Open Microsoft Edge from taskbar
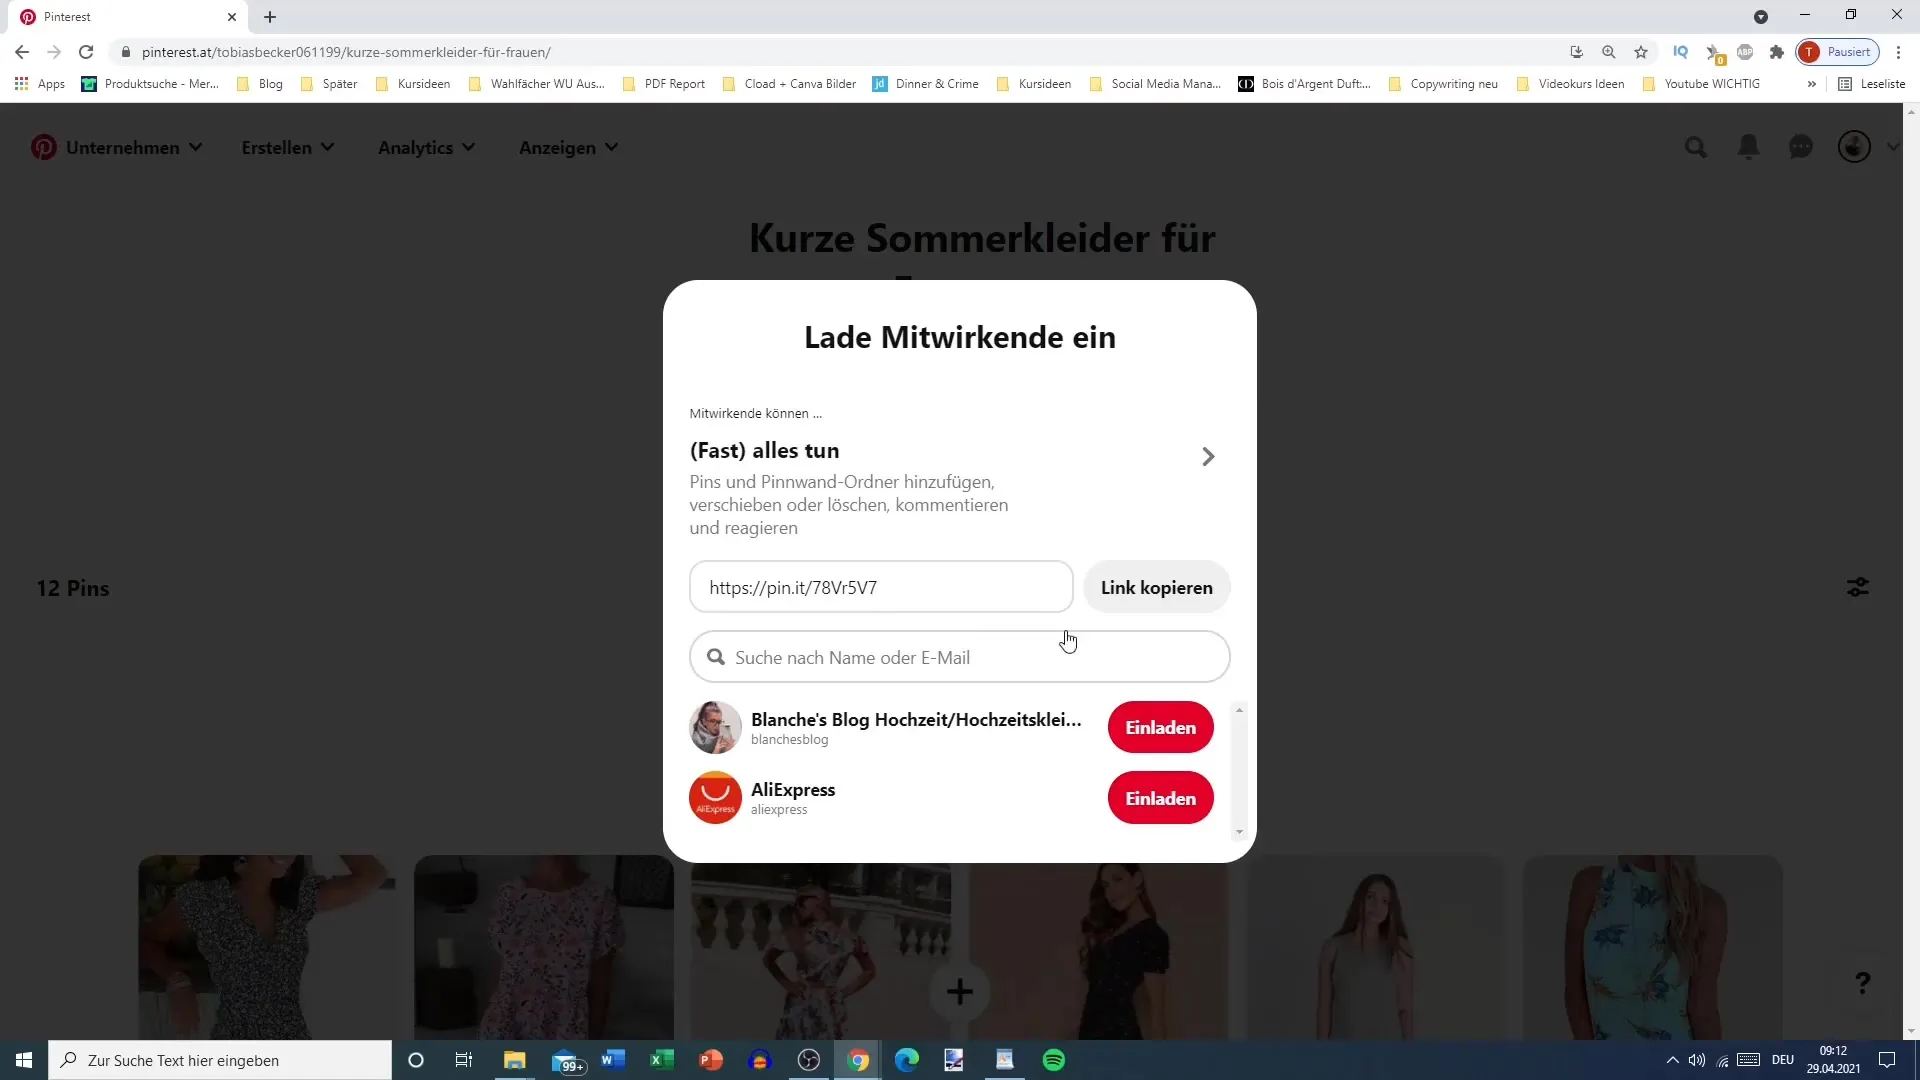The width and height of the screenshot is (1920, 1080). pyautogui.click(x=907, y=1060)
